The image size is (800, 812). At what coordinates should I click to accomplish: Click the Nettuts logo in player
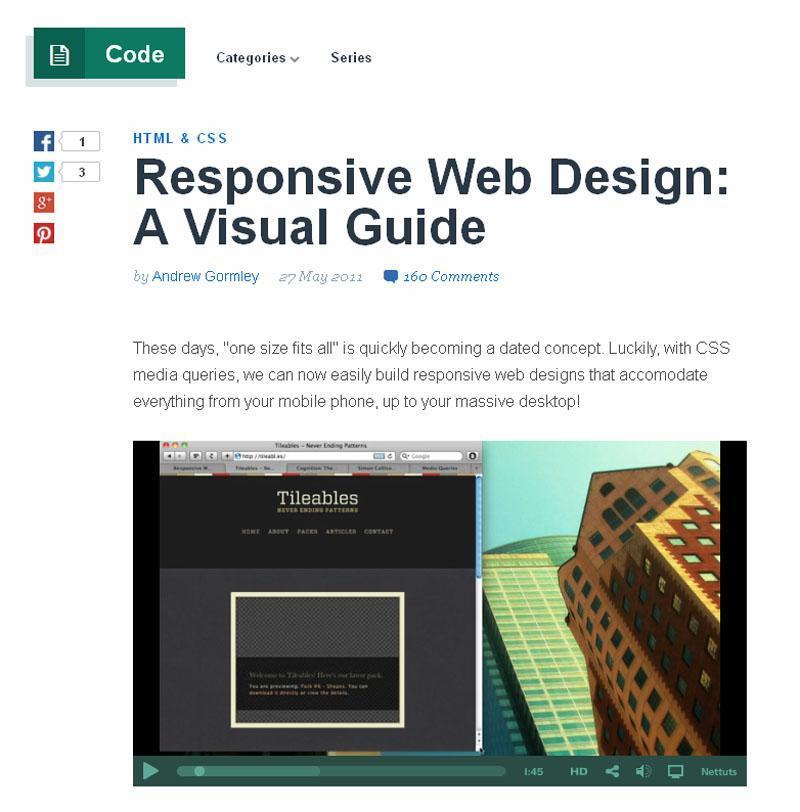point(718,771)
